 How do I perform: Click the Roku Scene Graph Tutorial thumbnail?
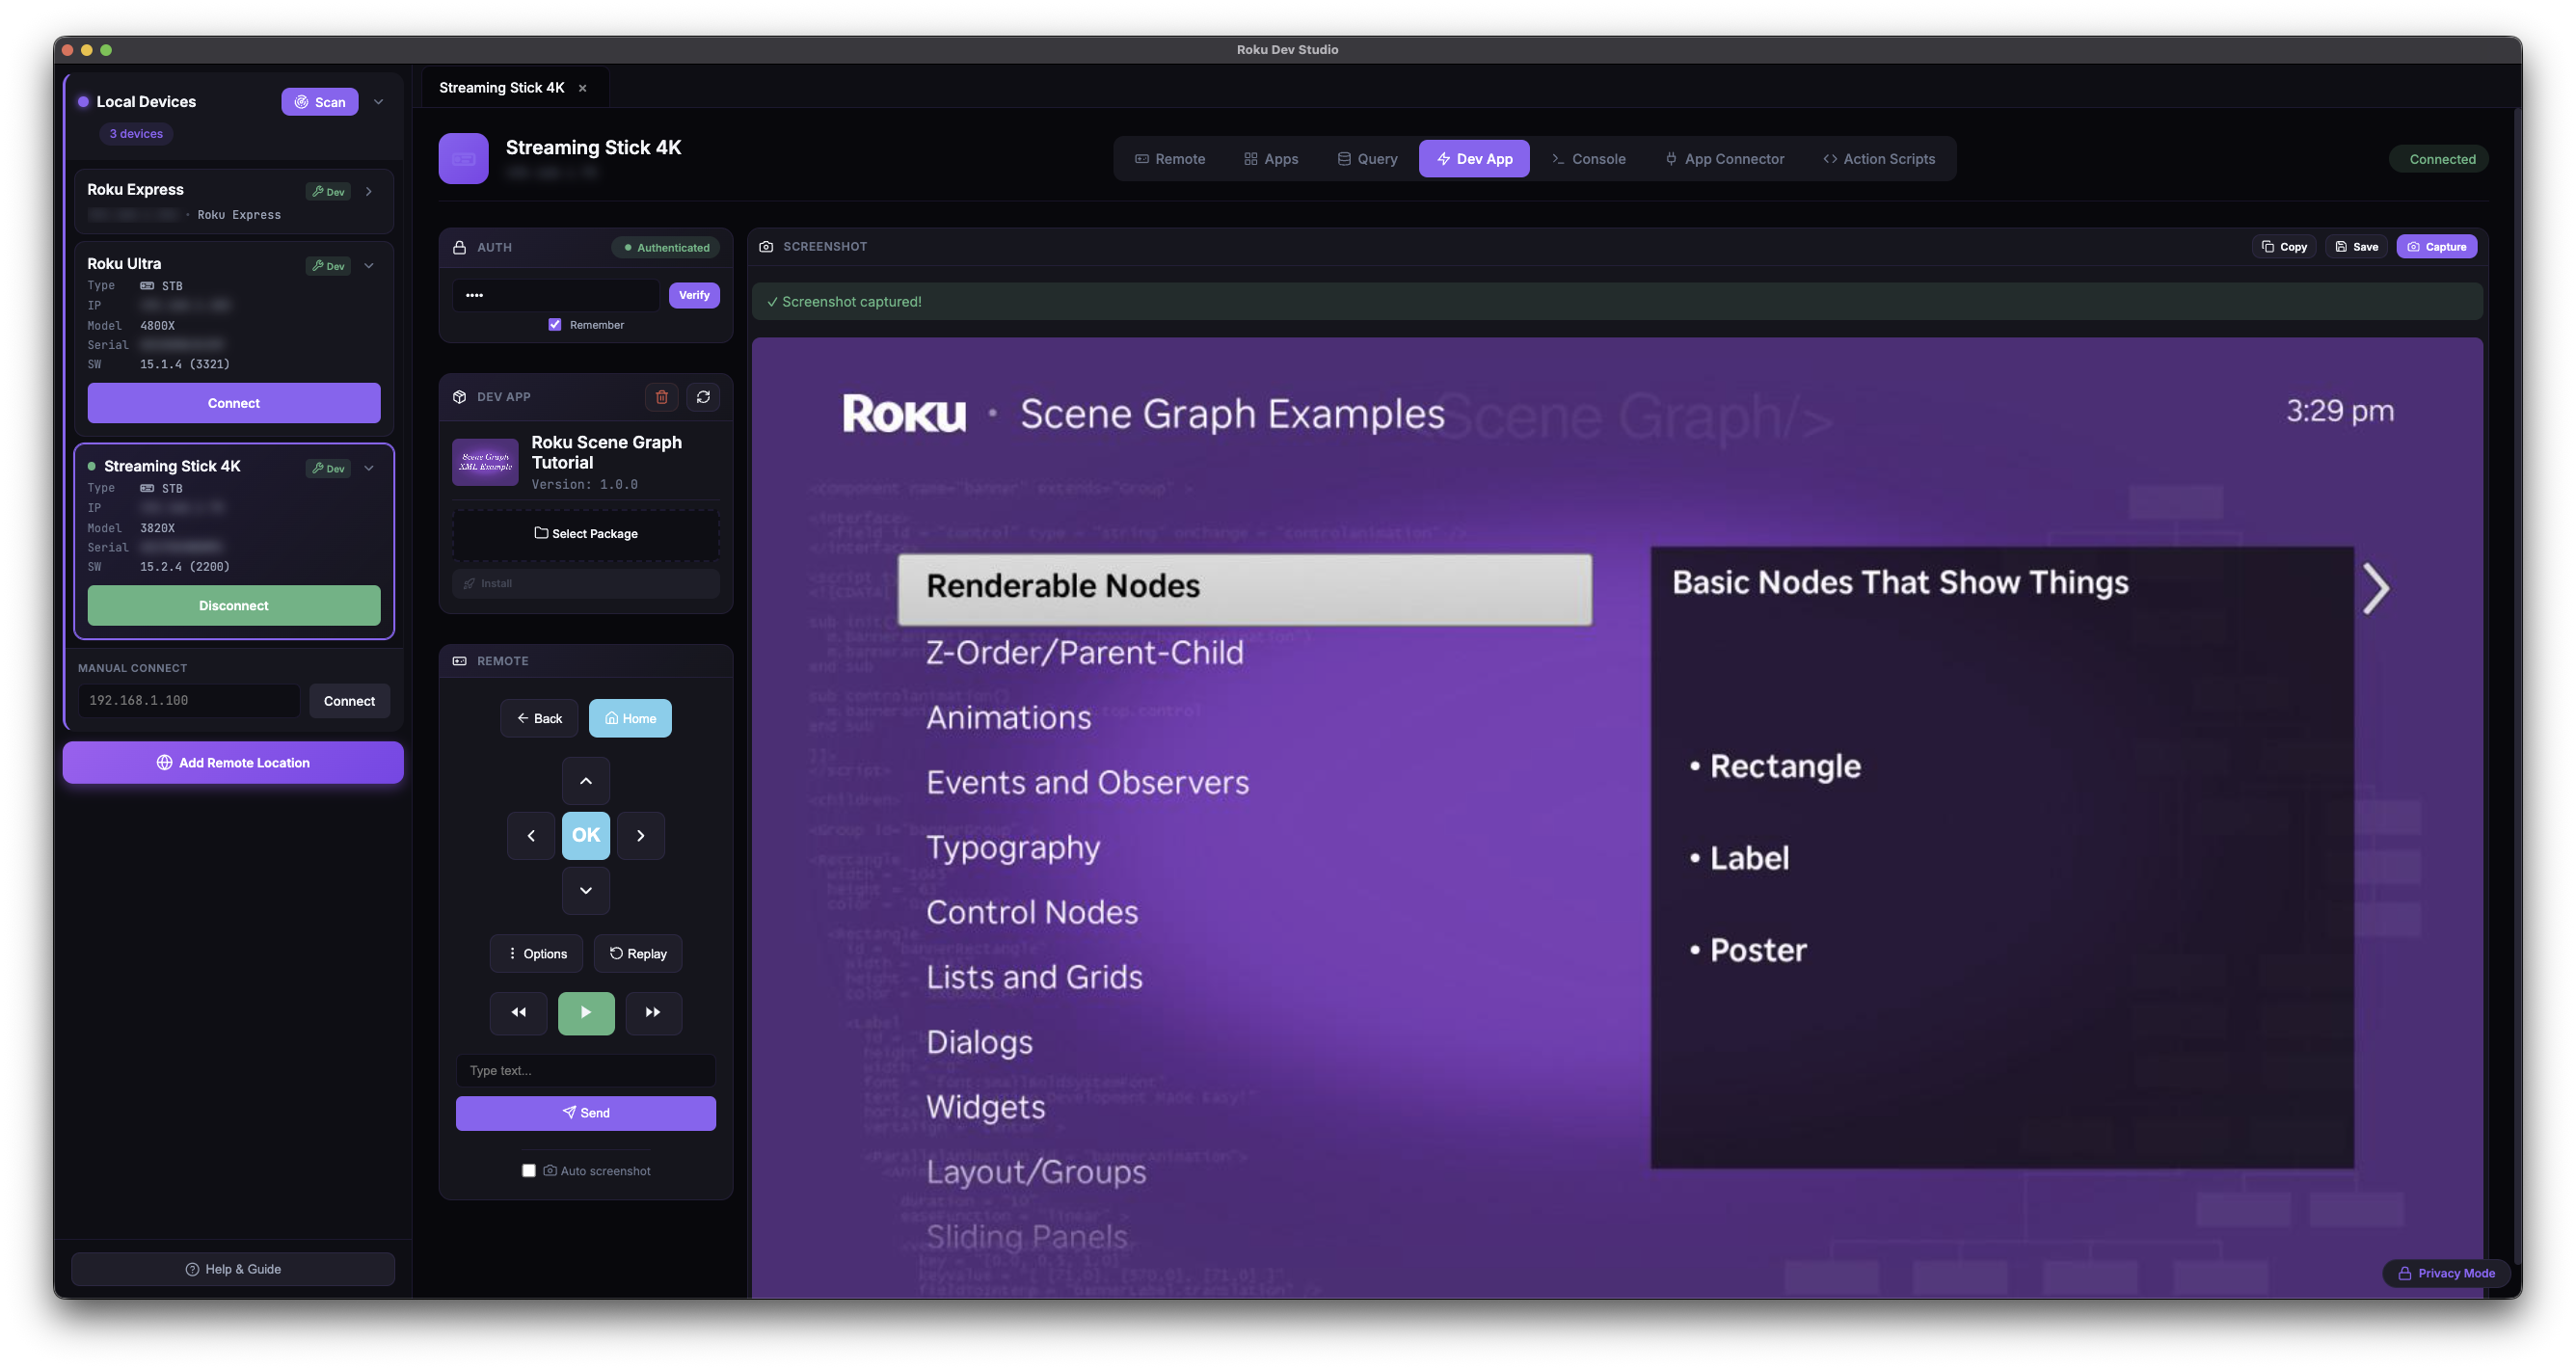(485, 462)
